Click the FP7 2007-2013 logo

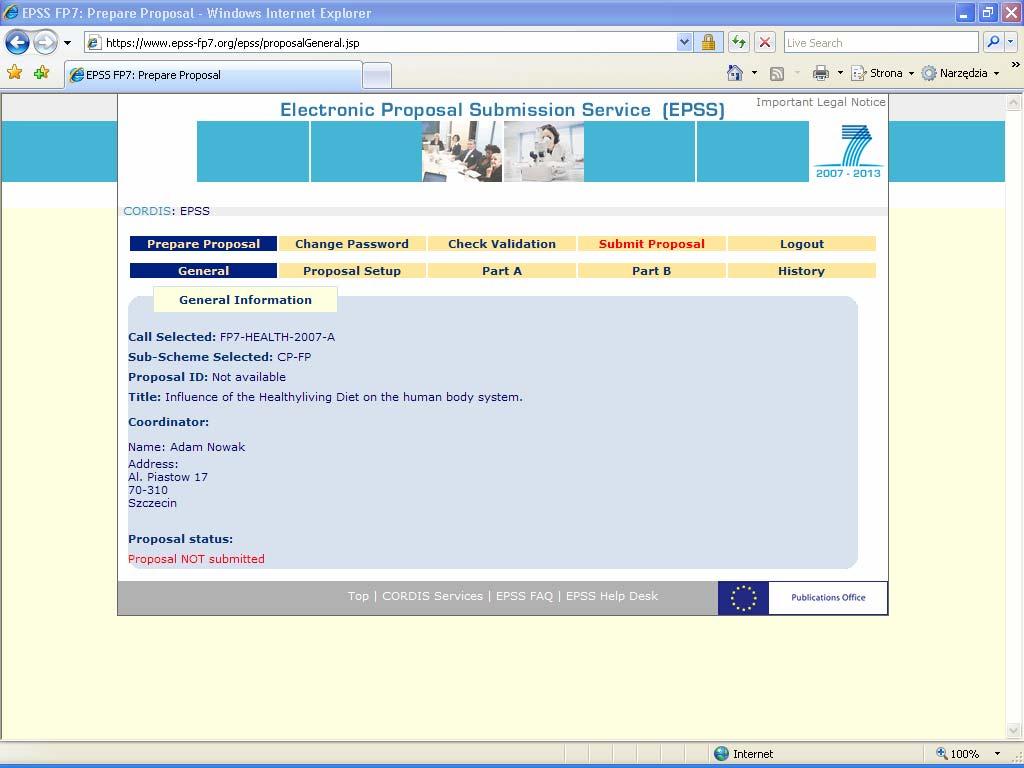848,152
